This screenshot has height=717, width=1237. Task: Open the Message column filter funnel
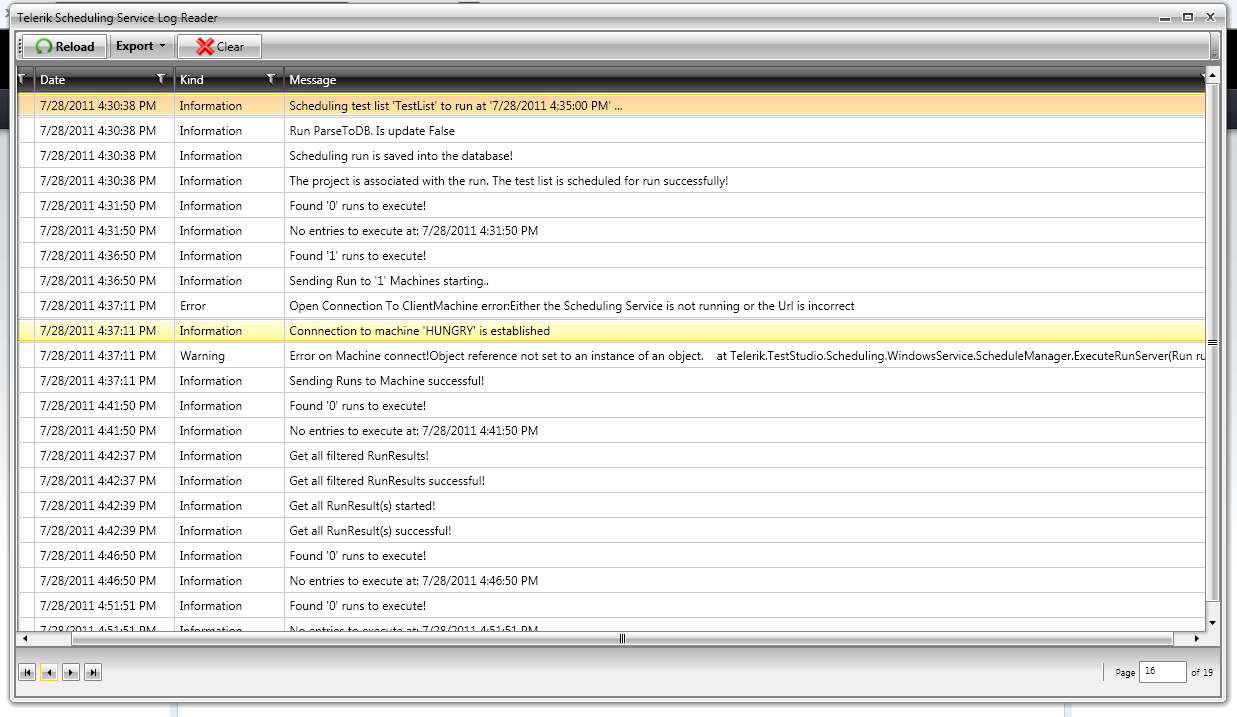tap(1203, 79)
